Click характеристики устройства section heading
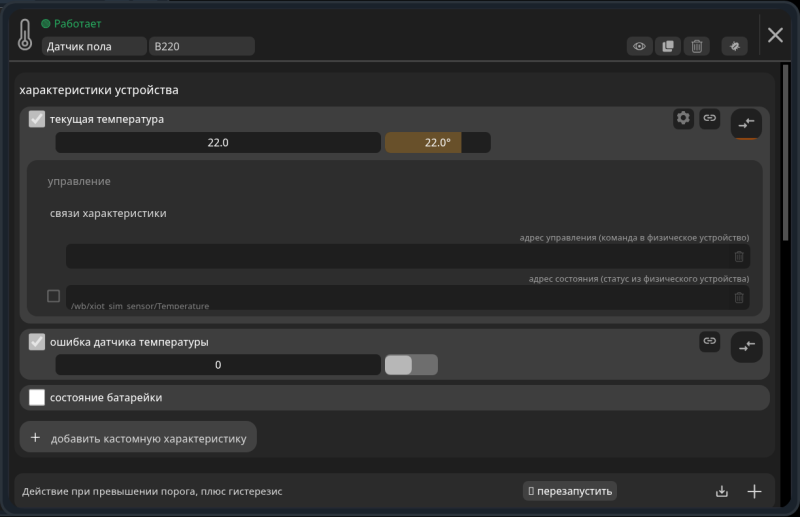The height and width of the screenshot is (517, 800). (x=99, y=90)
